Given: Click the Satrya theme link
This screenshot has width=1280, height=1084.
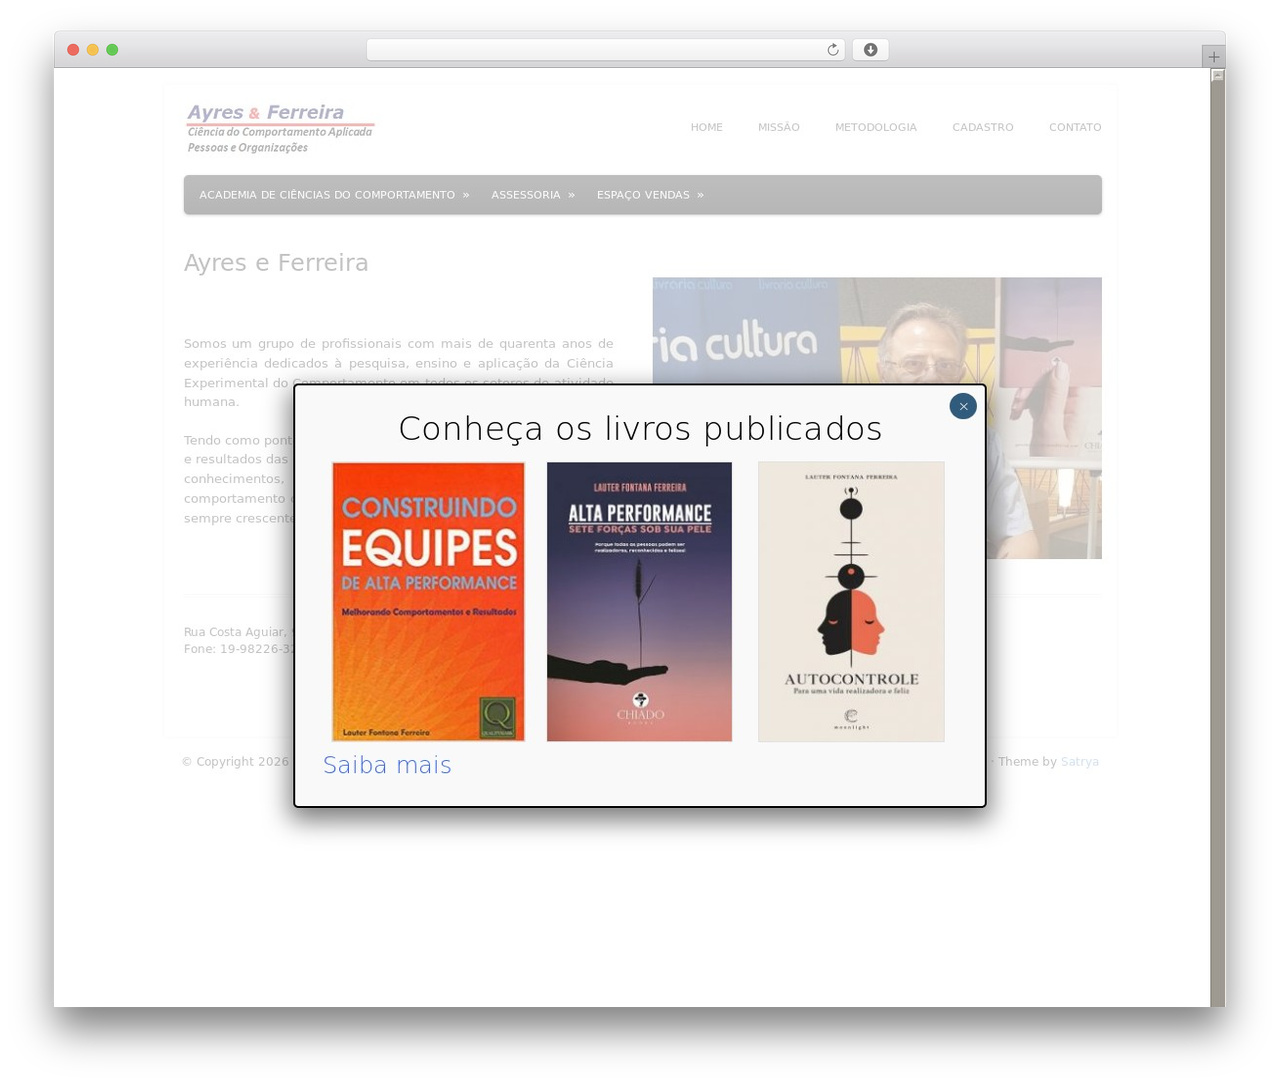Looking at the screenshot, I should pos(1079,762).
